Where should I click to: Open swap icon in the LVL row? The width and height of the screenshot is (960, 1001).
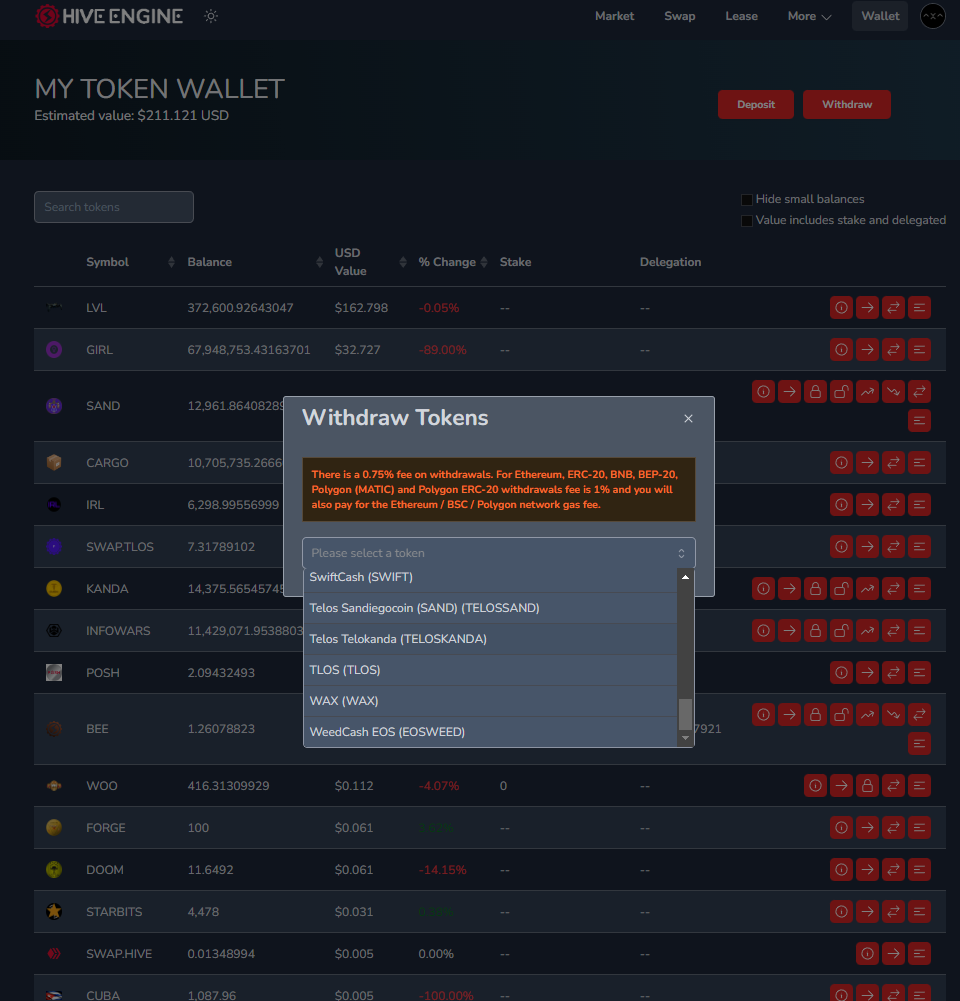point(894,308)
